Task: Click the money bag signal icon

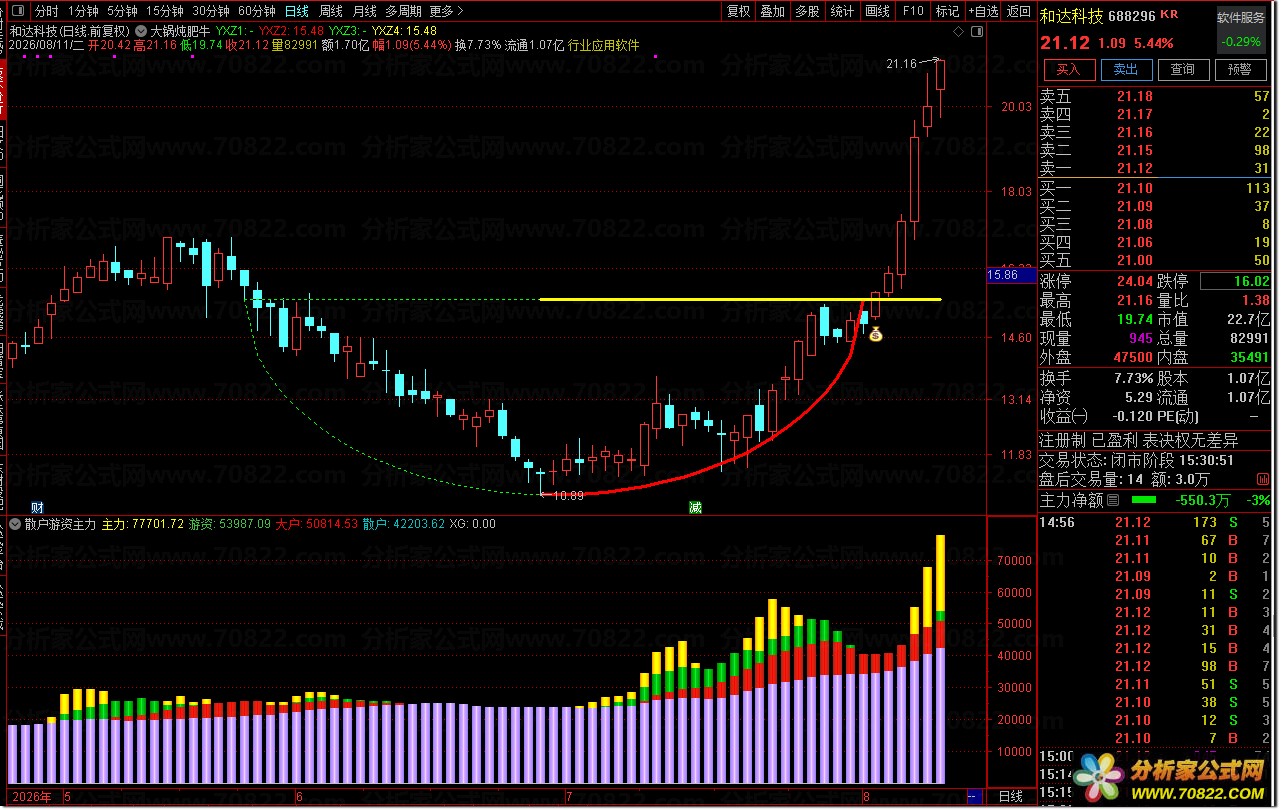Action: (x=876, y=334)
